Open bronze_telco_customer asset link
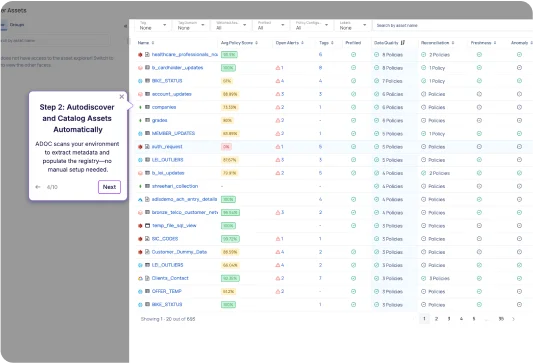533x363 pixels. (x=185, y=212)
